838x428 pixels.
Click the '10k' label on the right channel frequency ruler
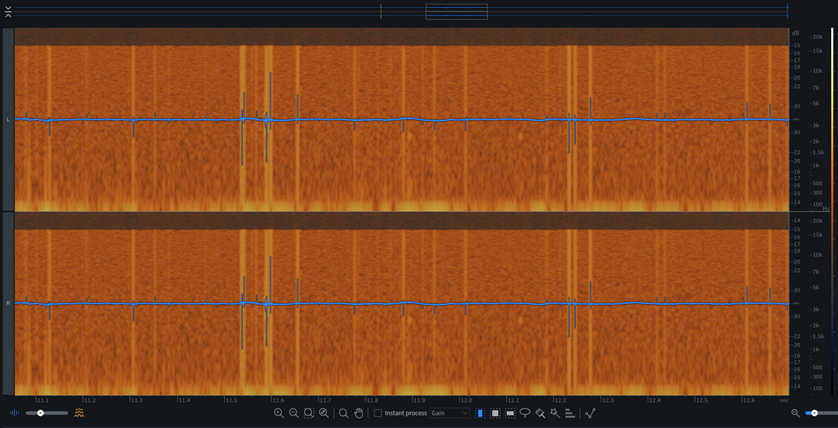point(817,255)
